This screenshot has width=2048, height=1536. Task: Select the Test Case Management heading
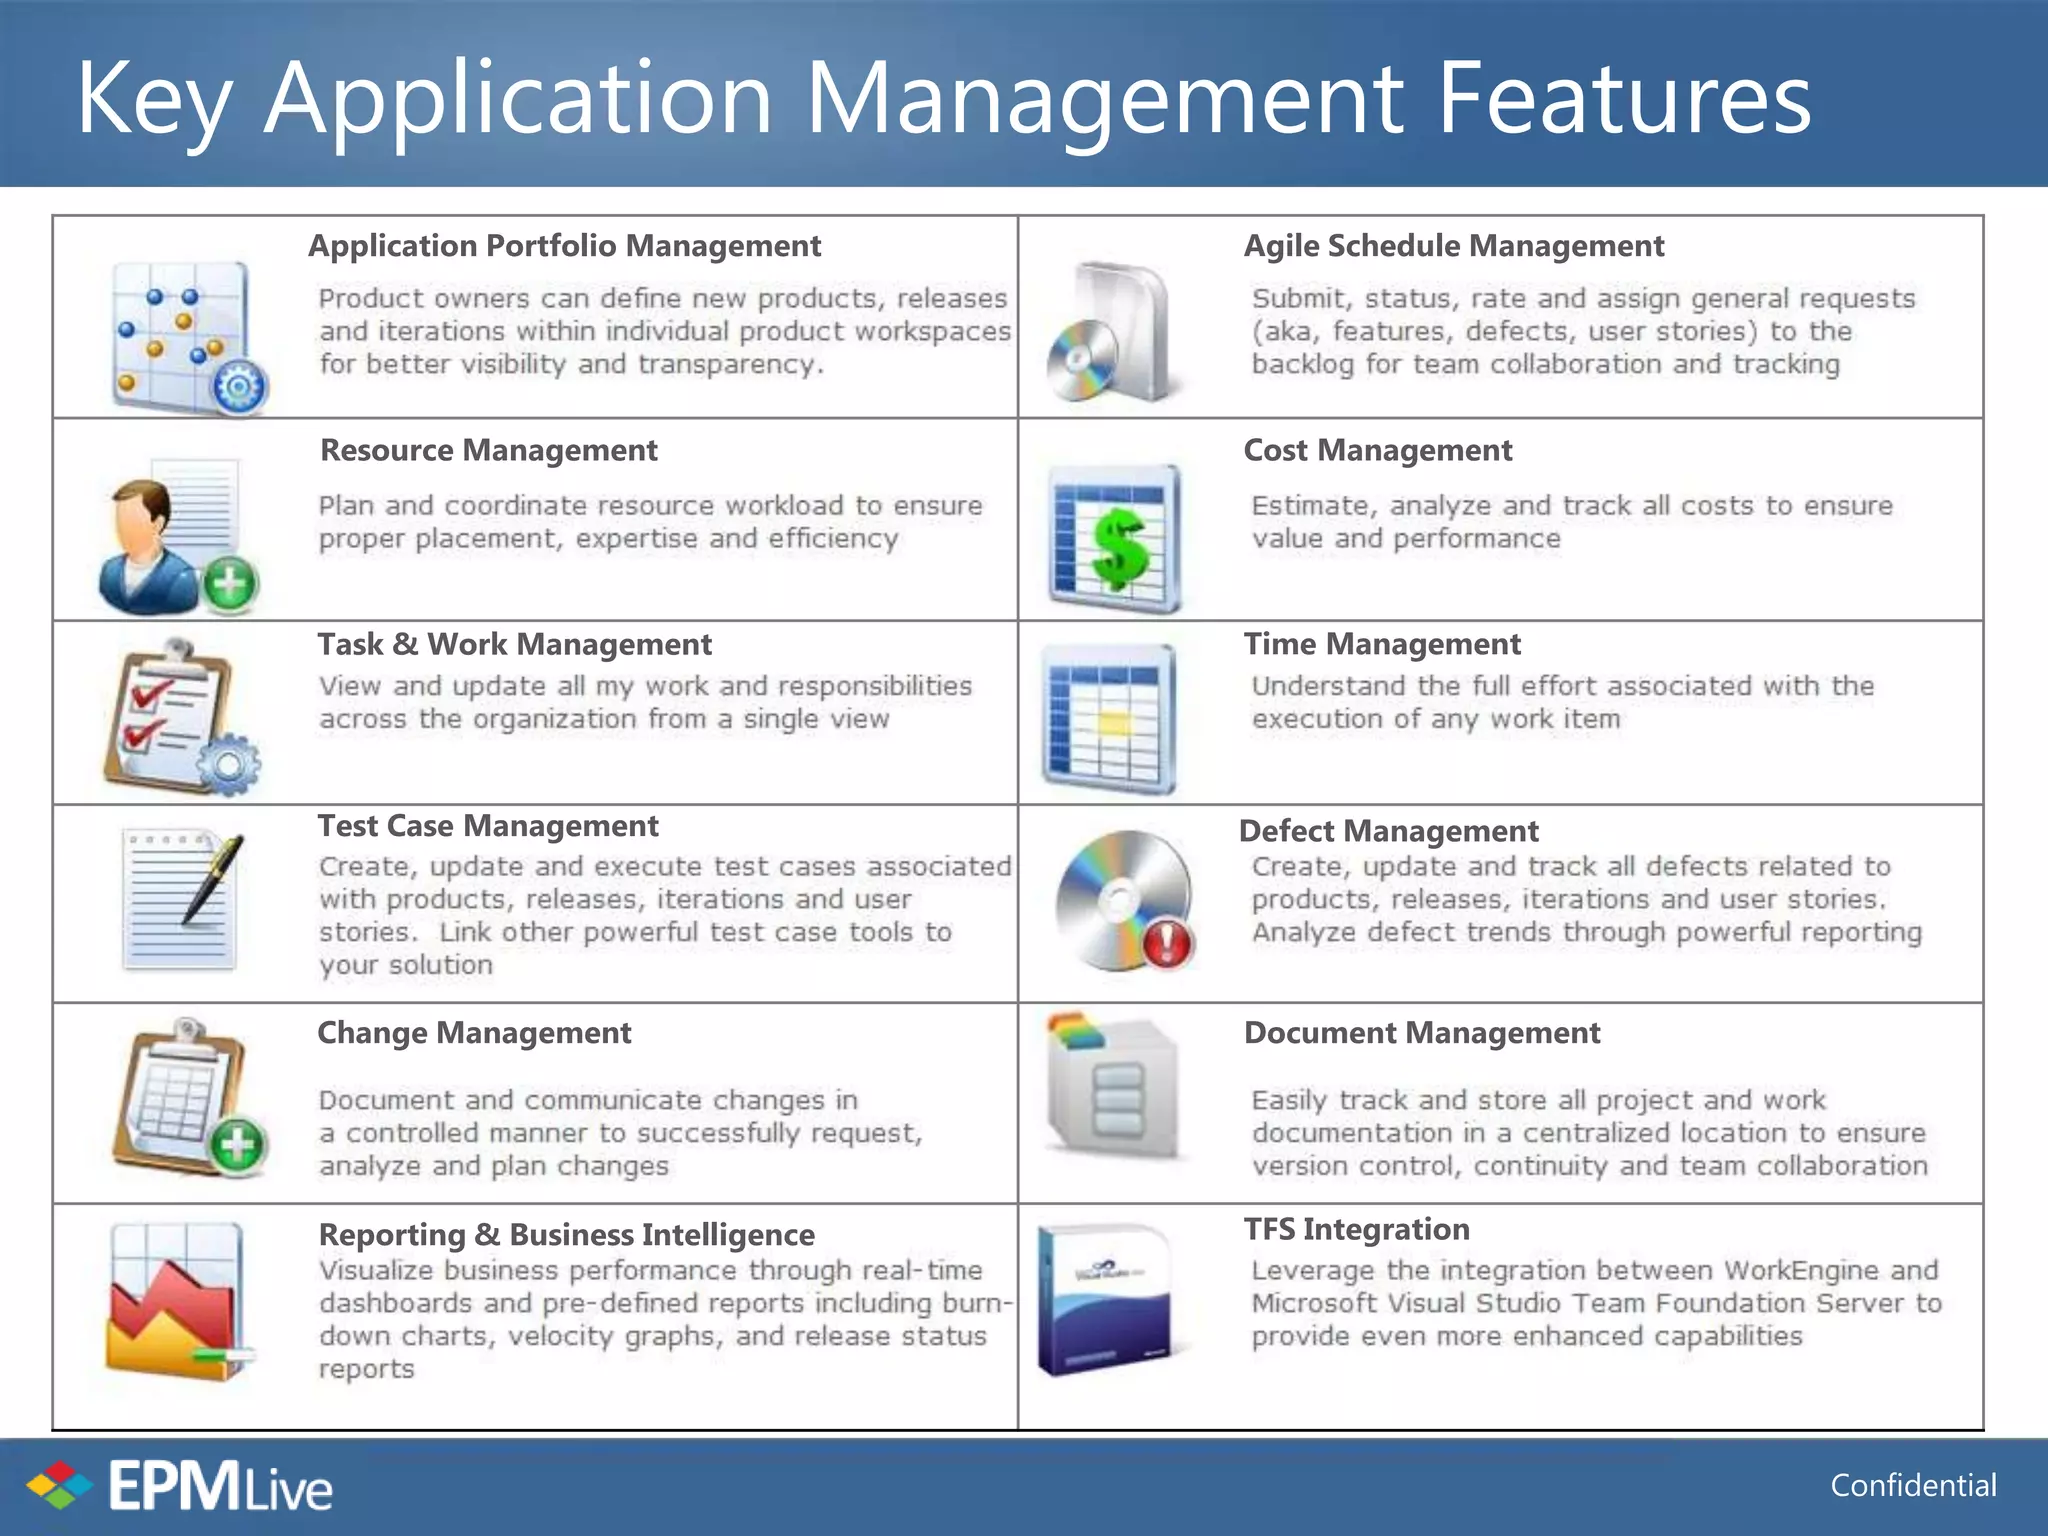tap(487, 826)
